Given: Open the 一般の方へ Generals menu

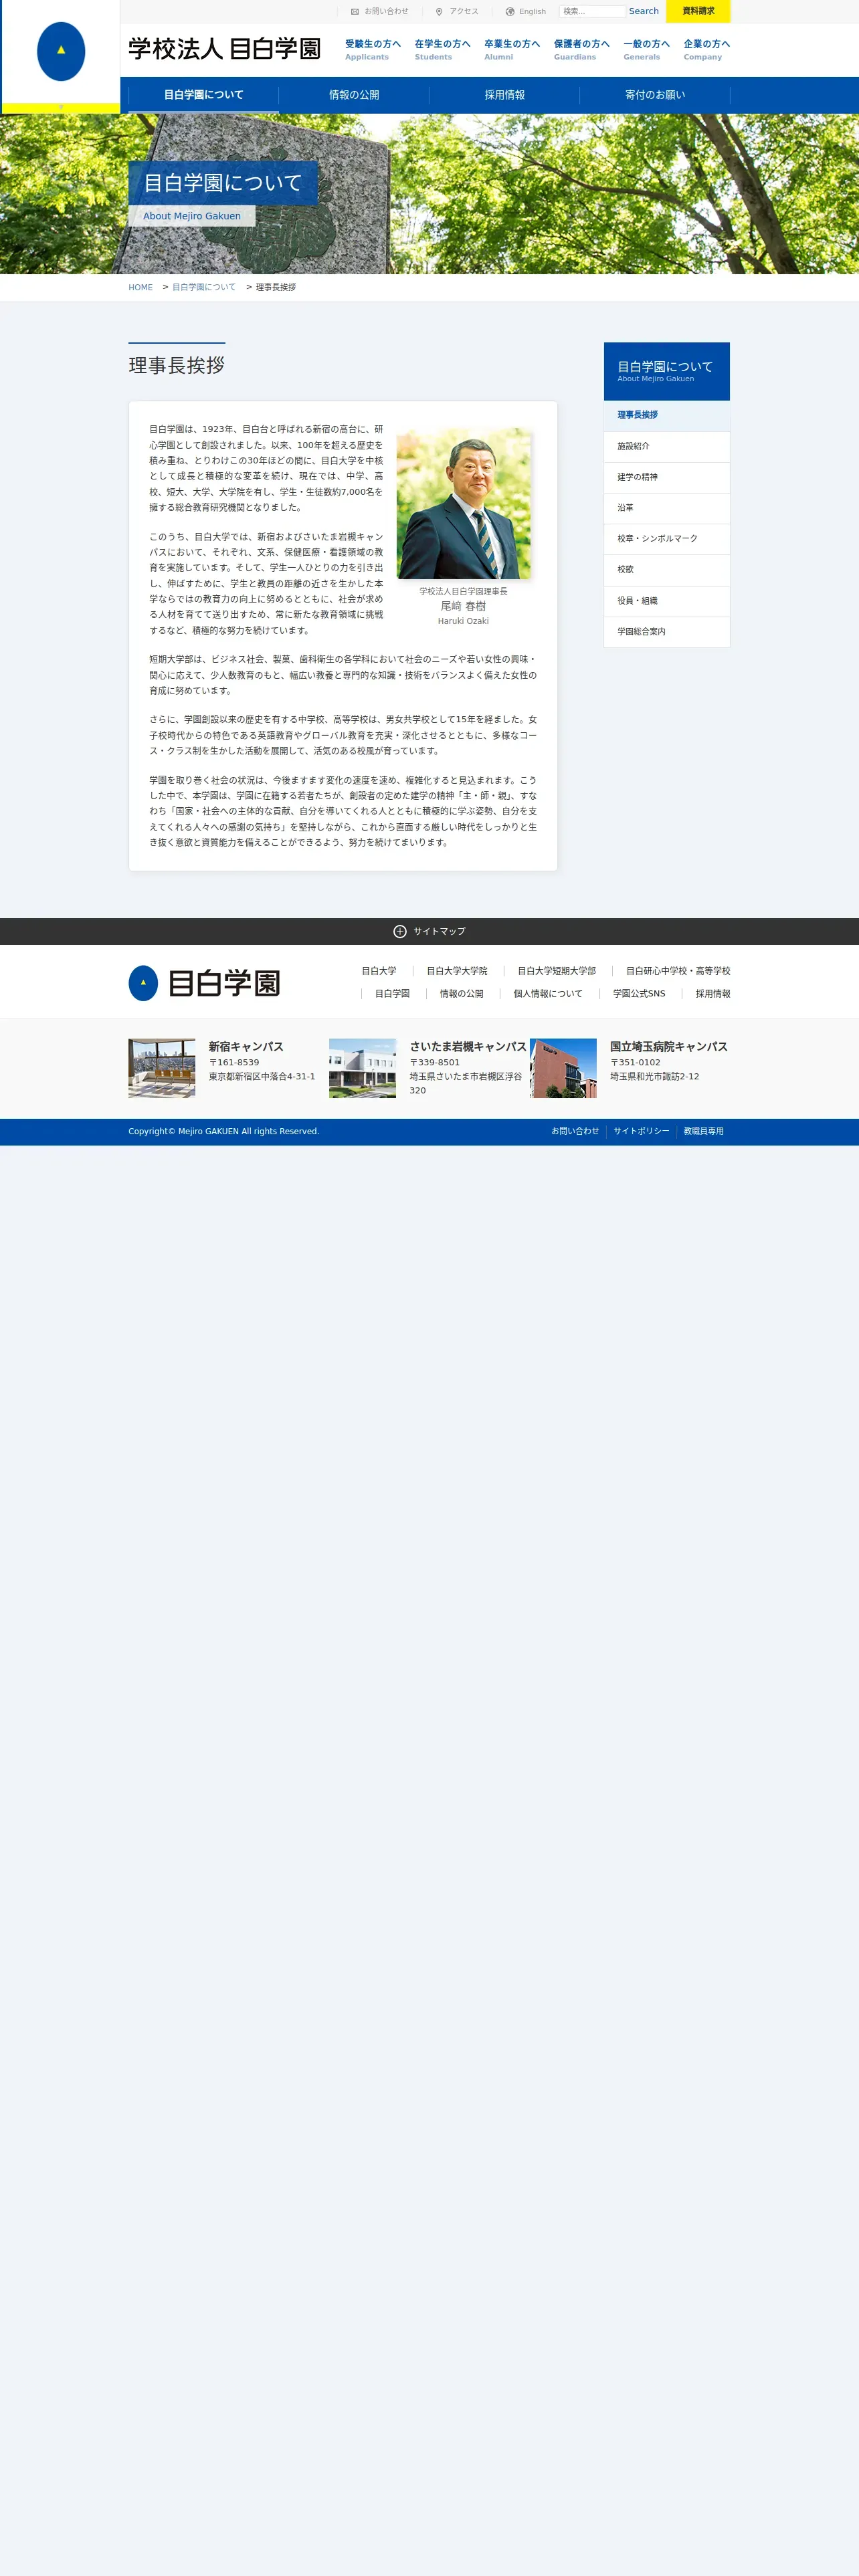Looking at the screenshot, I should tap(646, 49).
